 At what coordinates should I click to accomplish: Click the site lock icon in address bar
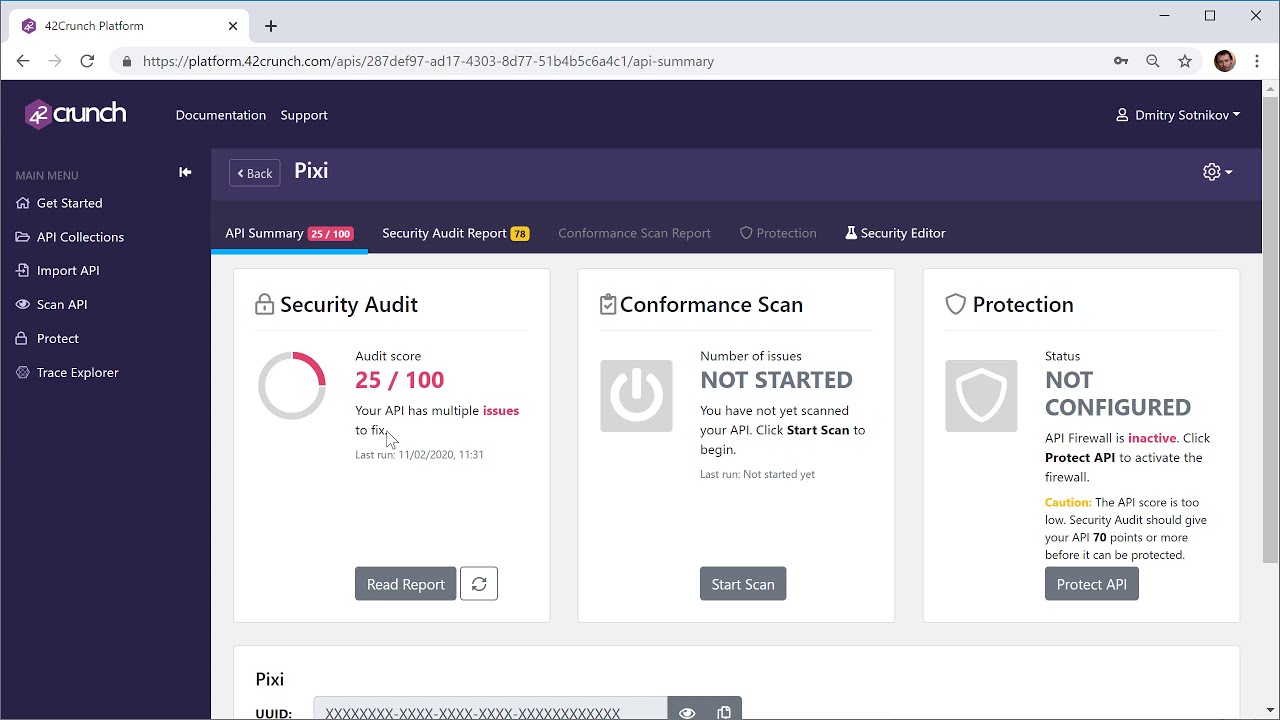point(126,61)
